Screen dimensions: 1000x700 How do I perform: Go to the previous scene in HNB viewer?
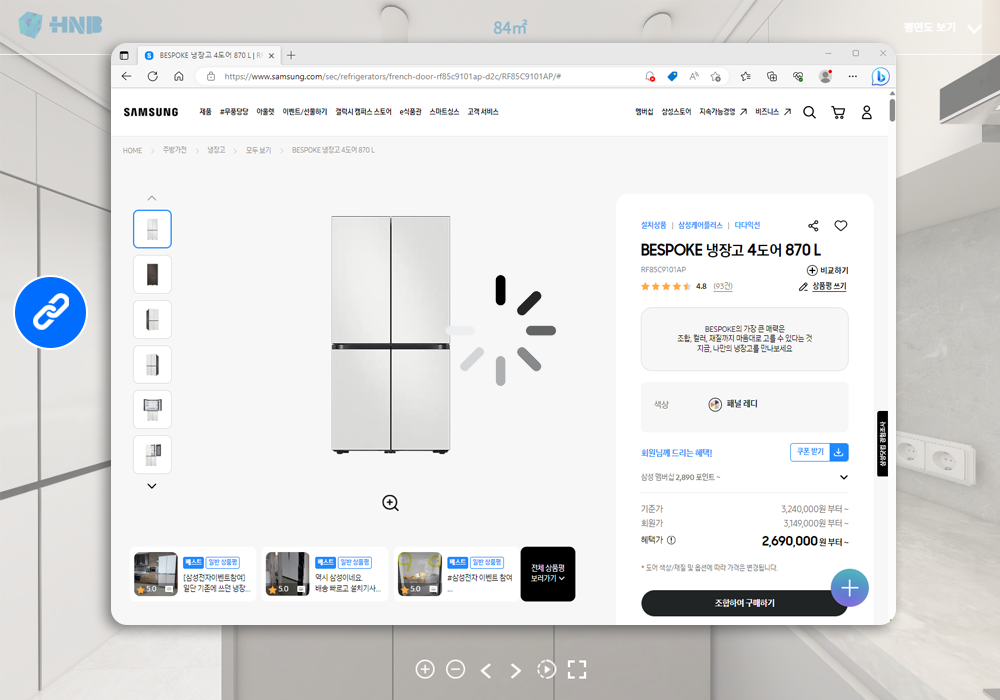point(486,670)
